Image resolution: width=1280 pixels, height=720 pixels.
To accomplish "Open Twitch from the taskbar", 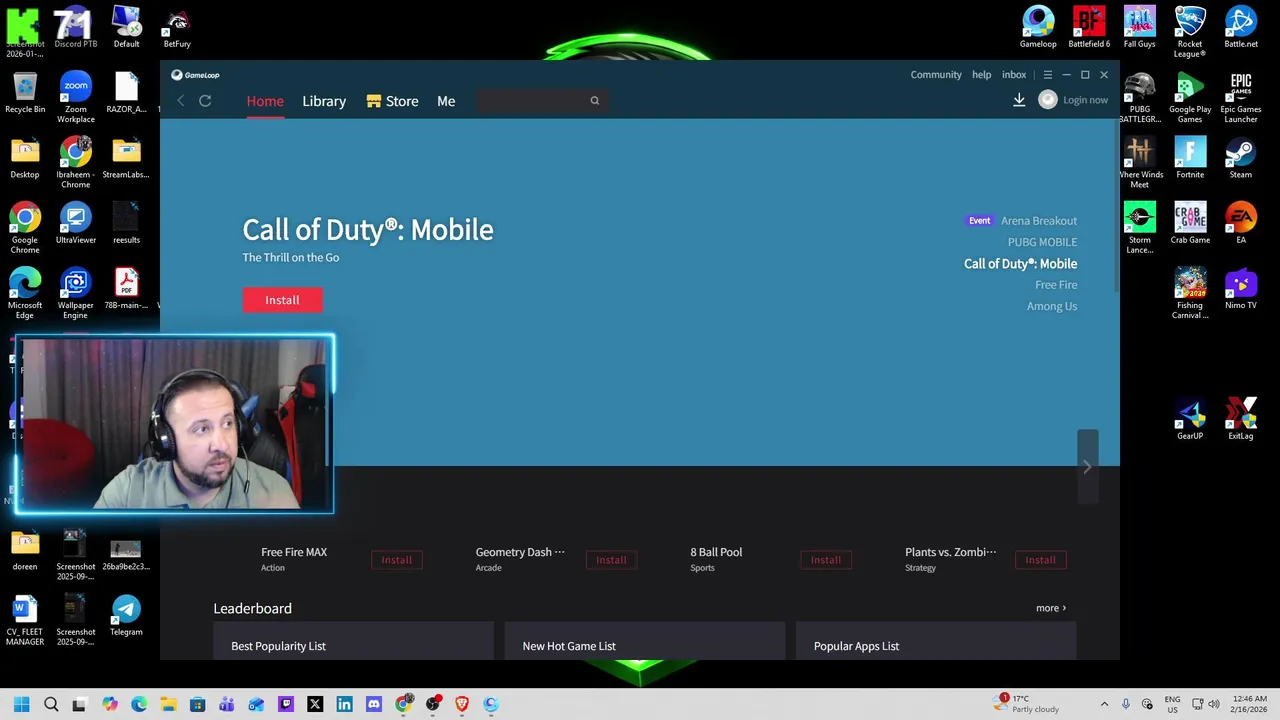I will pos(285,704).
